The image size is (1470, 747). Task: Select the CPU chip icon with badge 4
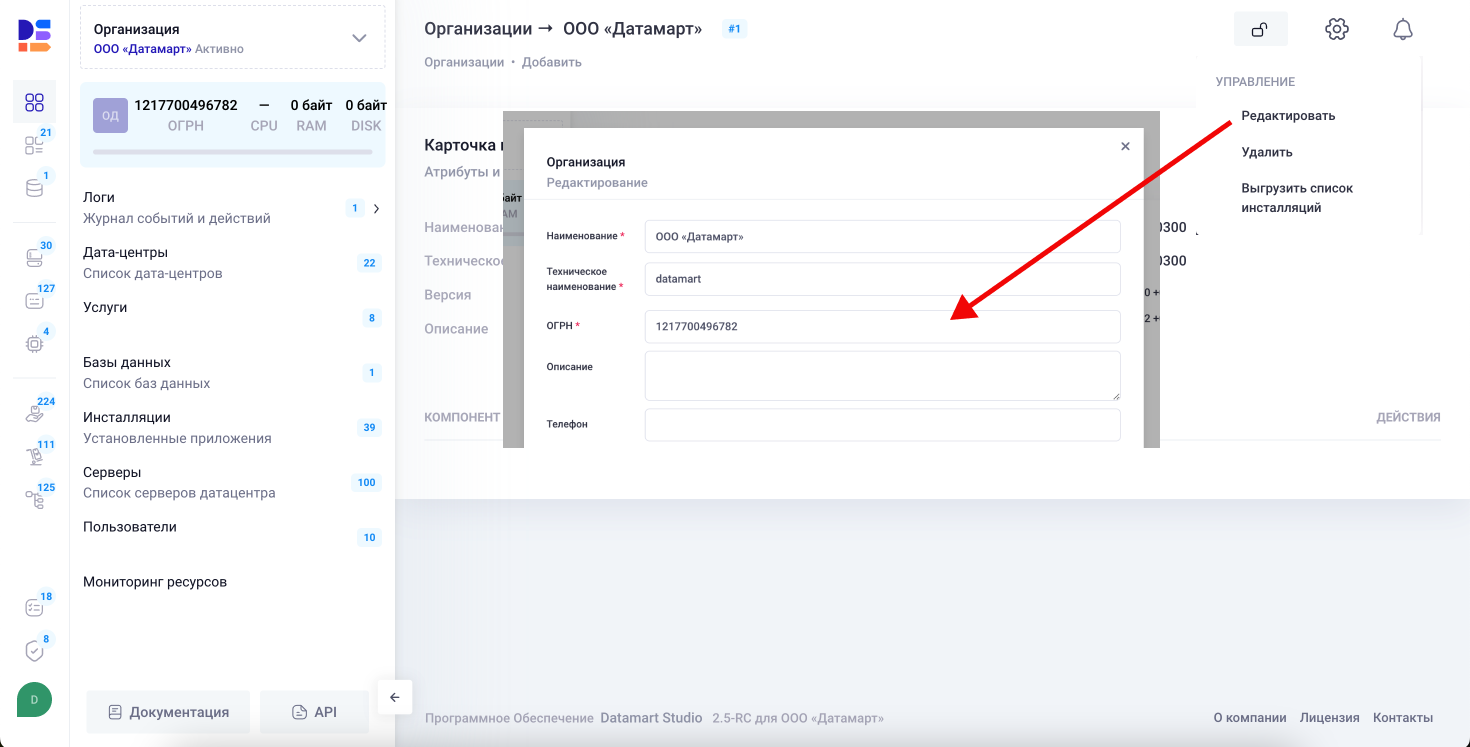[34, 344]
